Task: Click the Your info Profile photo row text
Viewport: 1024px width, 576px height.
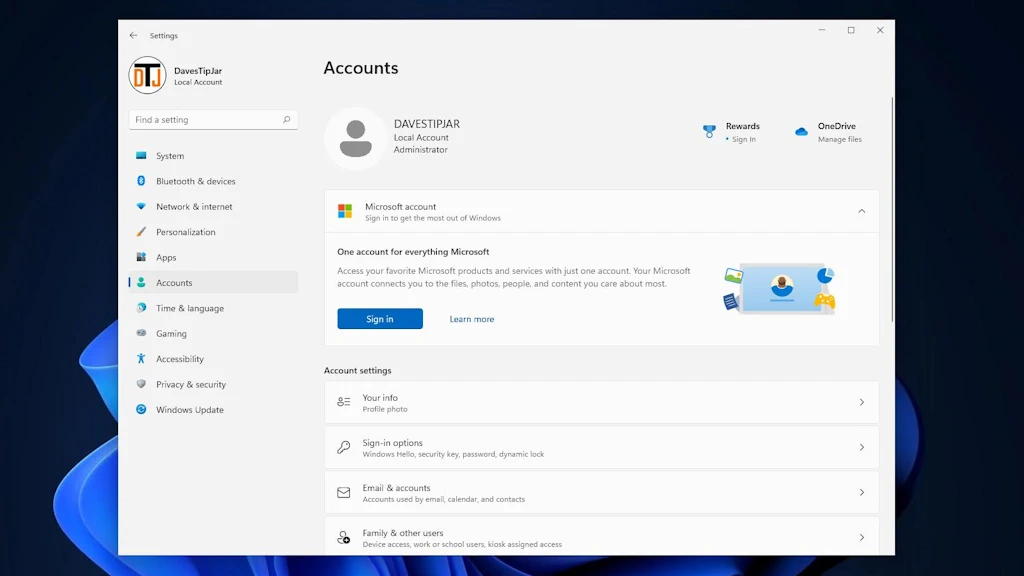Action: tap(385, 409)
